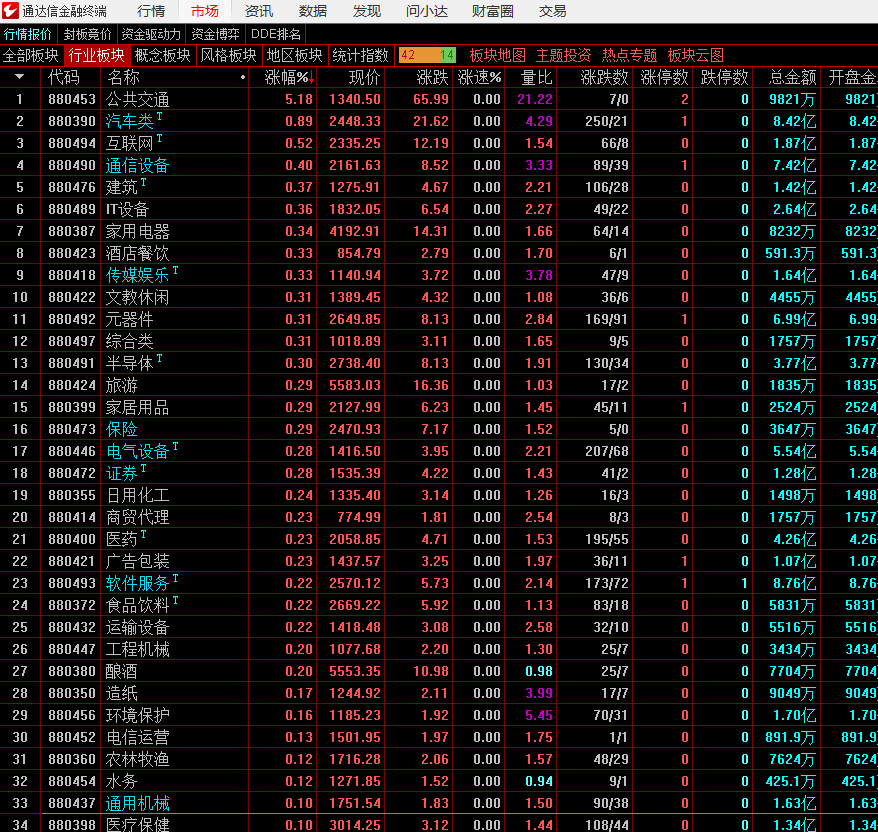This screenshot has width=878, height=832.
Task: Select the 封板竞价 sub-tab
Action: pos(87,34)
